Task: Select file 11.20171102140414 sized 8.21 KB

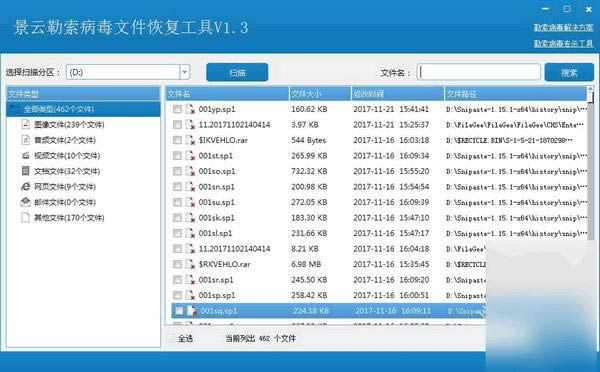Action: point(234,249)
